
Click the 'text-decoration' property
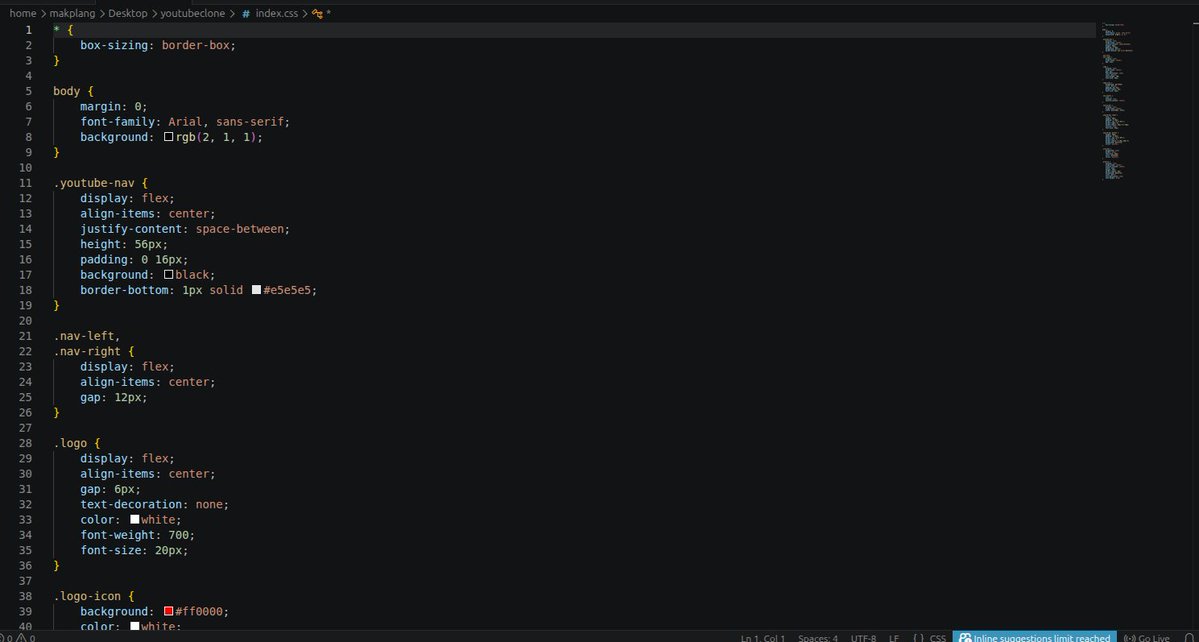point(131,504)
